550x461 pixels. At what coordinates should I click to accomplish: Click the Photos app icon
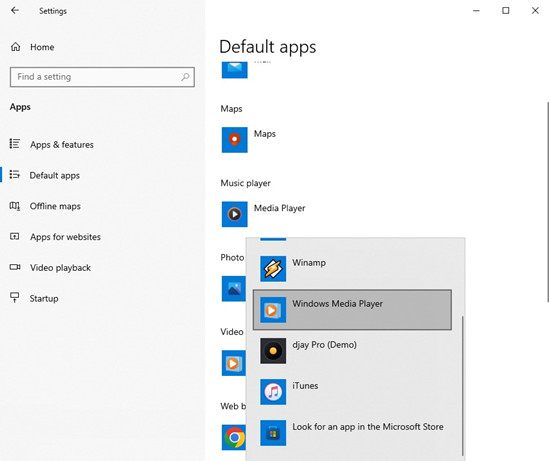(x=234, y=289)
